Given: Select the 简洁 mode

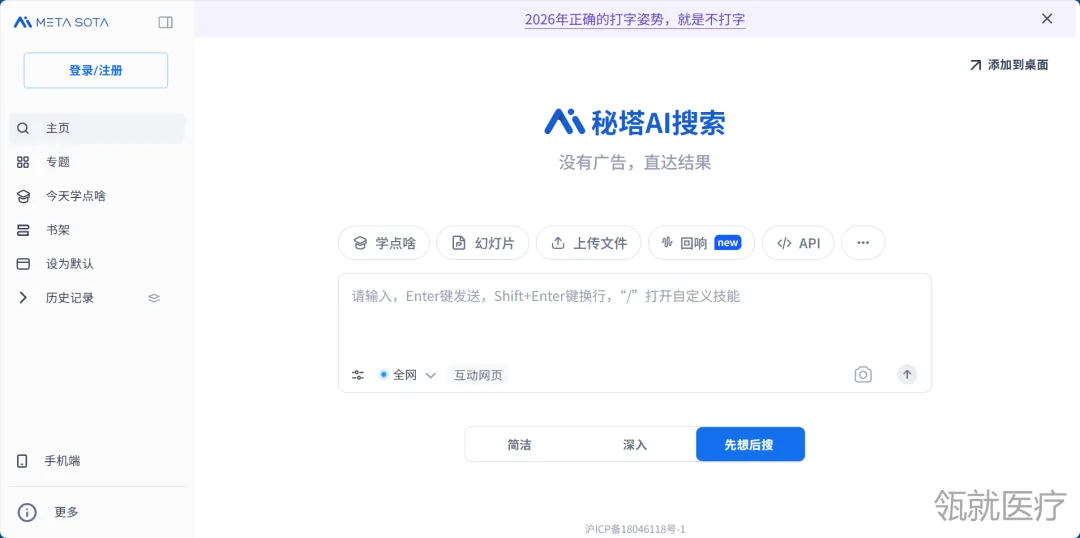Looking at the screenshot, I should (x=520, y=444).
